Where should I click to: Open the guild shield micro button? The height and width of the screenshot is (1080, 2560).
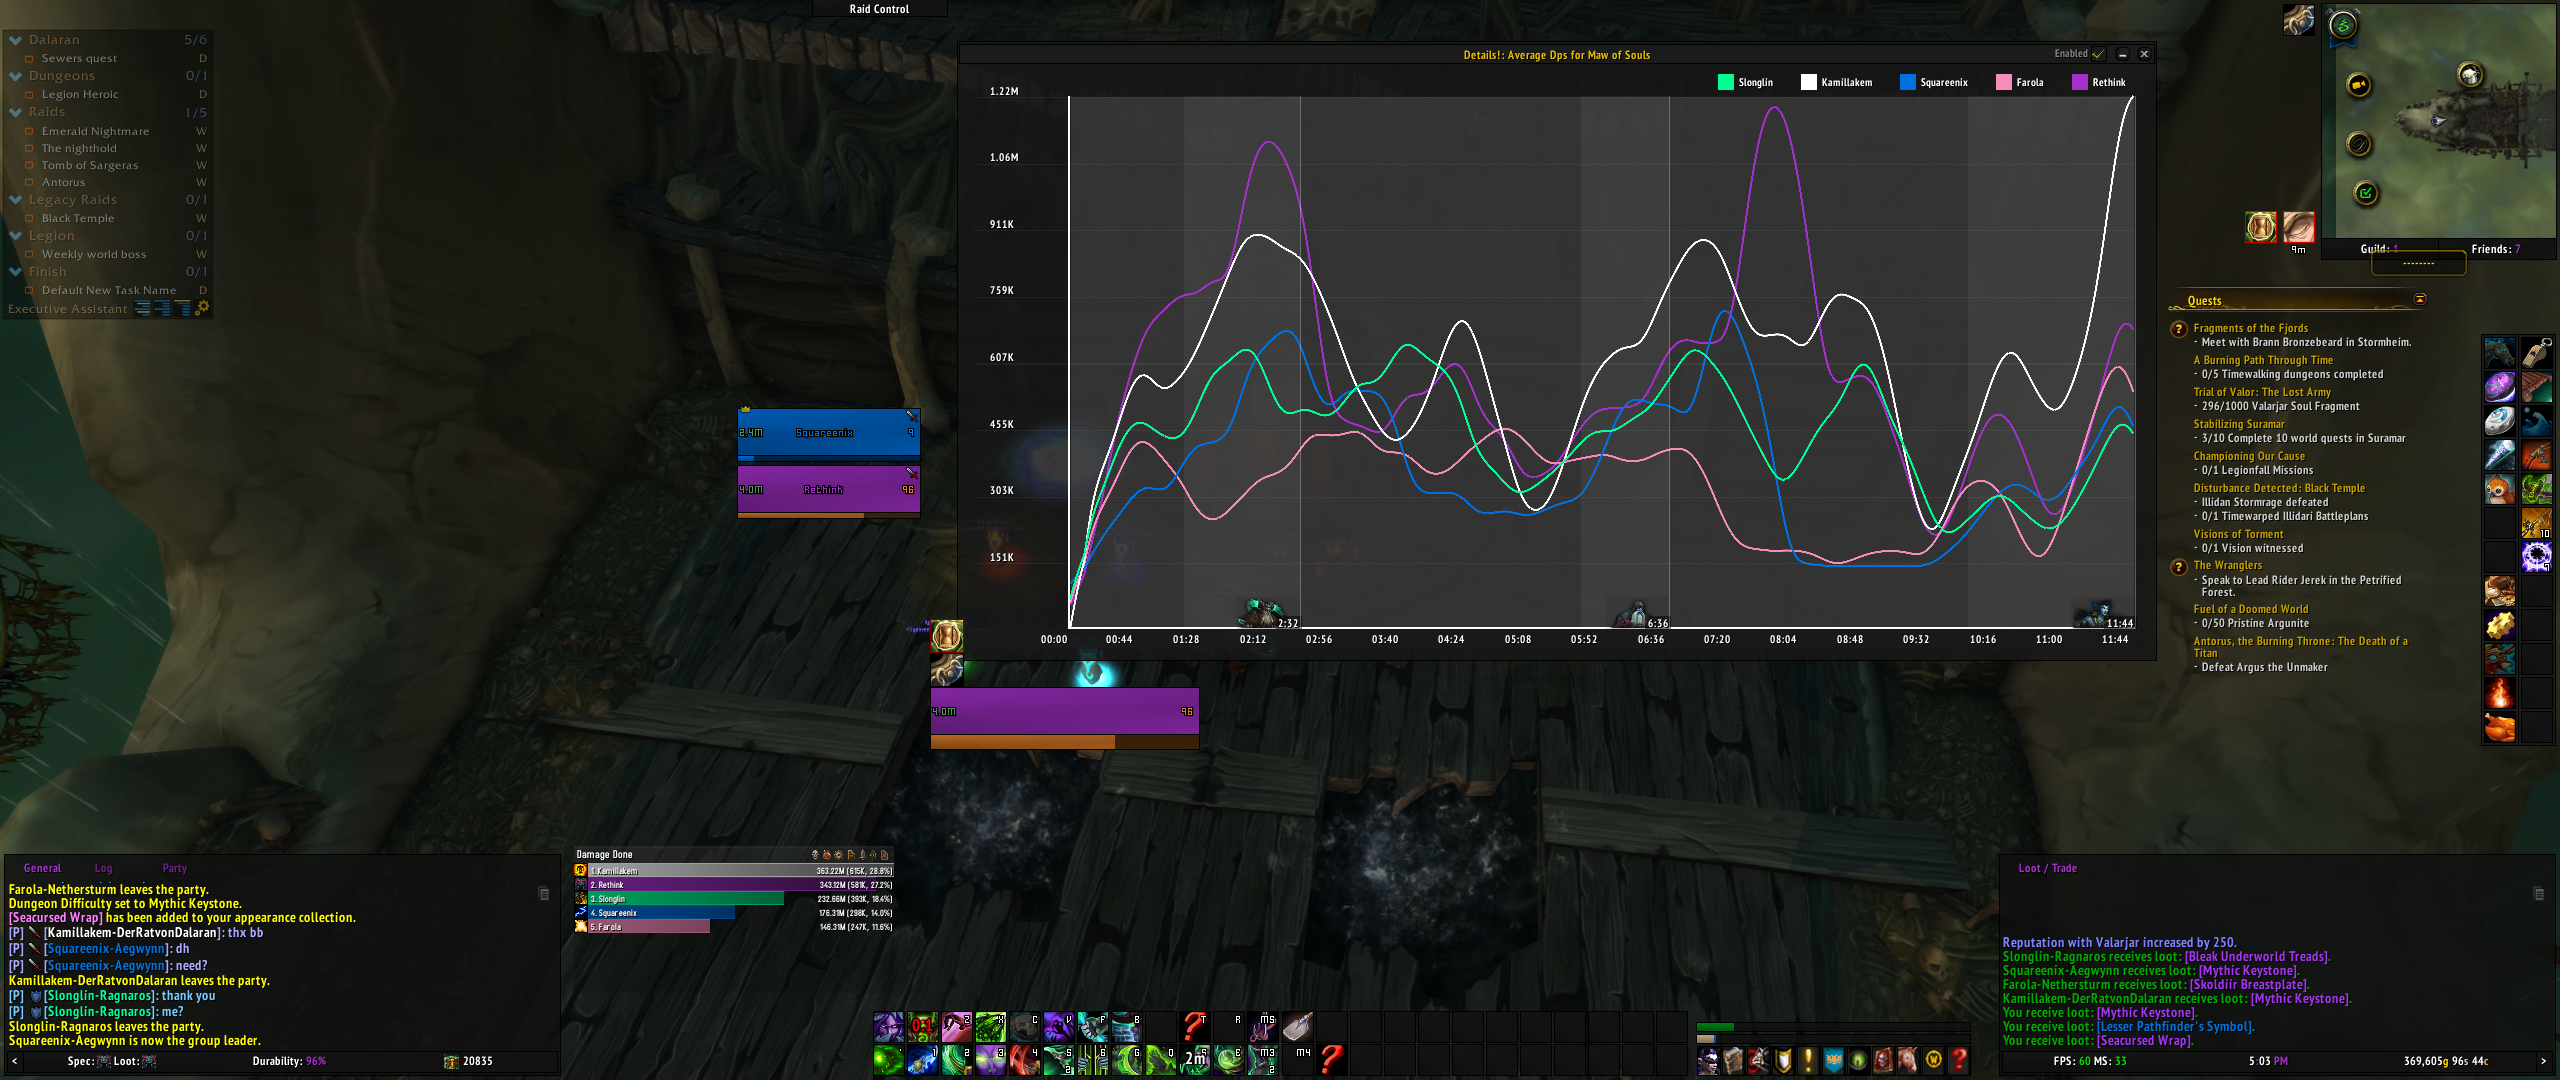tap(1834, 1059)
